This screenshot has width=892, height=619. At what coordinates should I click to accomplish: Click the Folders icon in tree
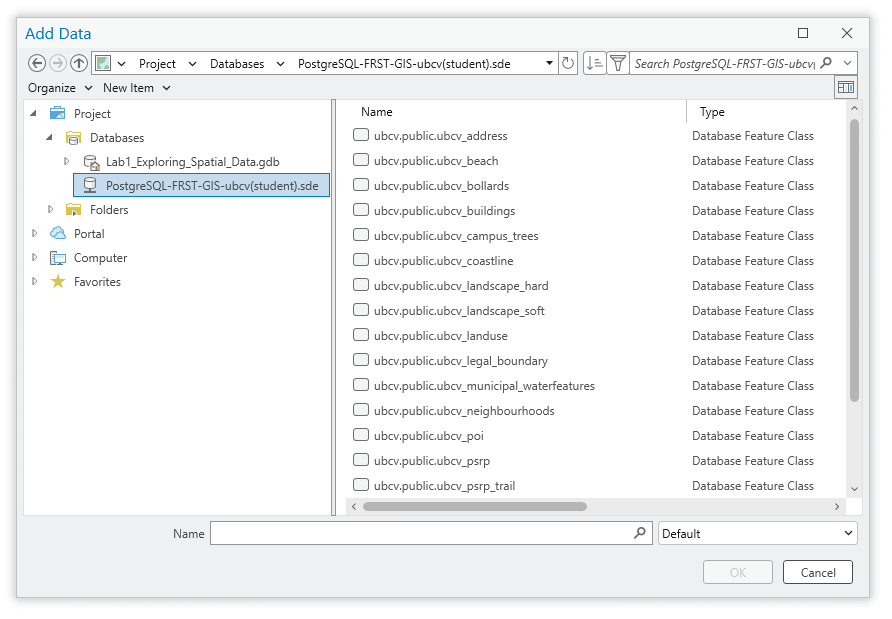(x=73, y=210)
